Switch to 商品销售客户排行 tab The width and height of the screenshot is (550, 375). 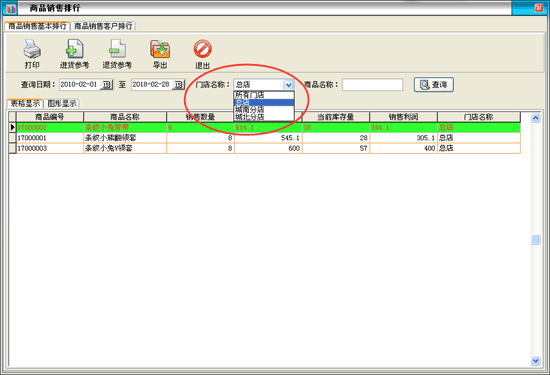tap(103, 26)
